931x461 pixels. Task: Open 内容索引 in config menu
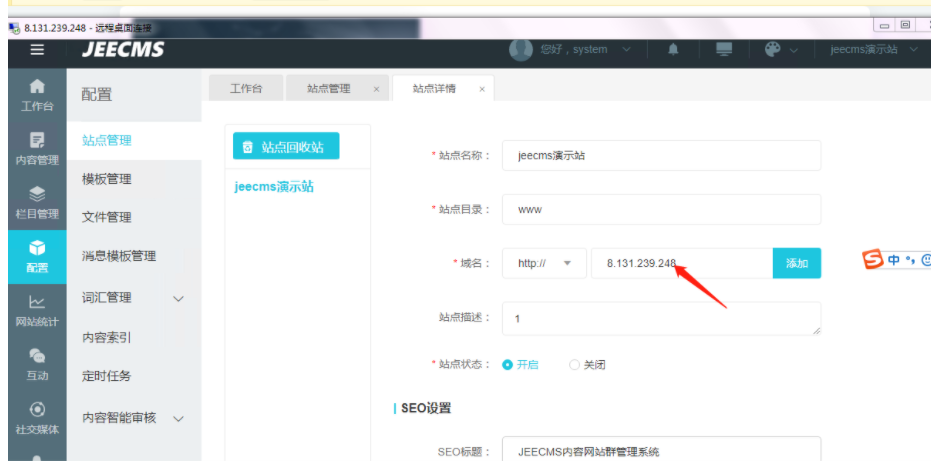tap(134, 337)
